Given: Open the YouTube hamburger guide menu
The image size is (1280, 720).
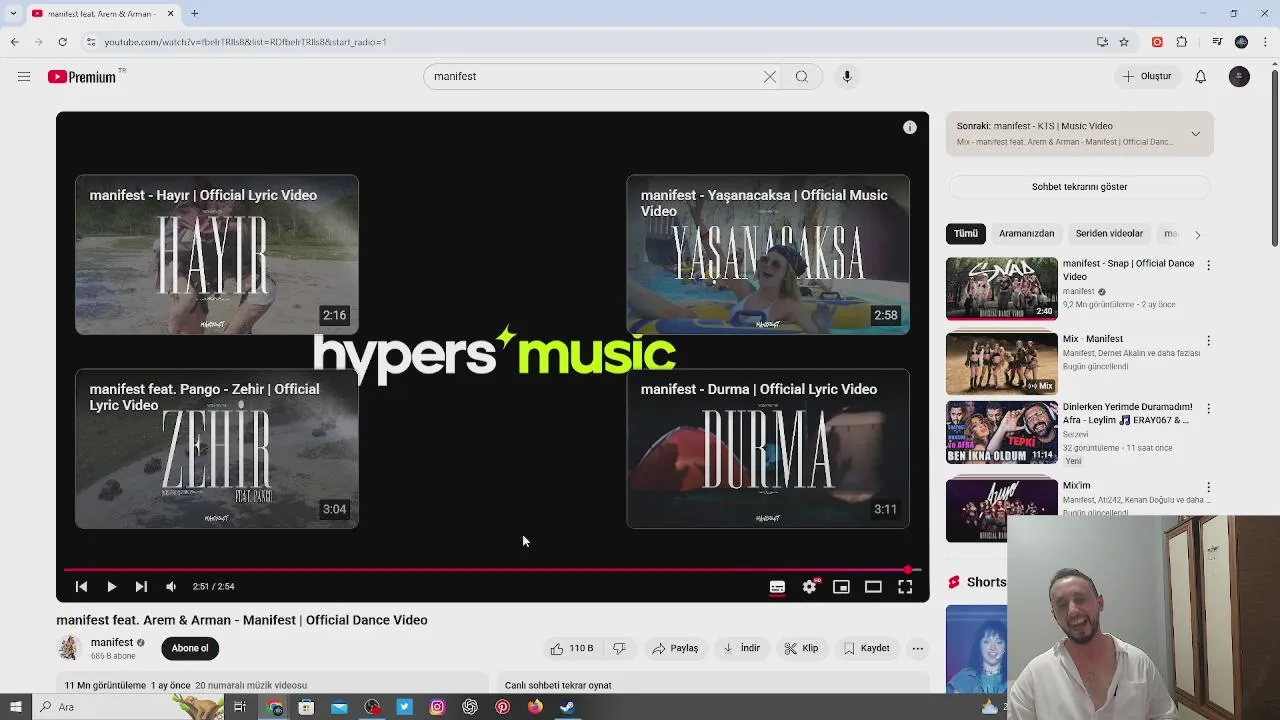Looking at the screenshot, I should click(24, 76).
